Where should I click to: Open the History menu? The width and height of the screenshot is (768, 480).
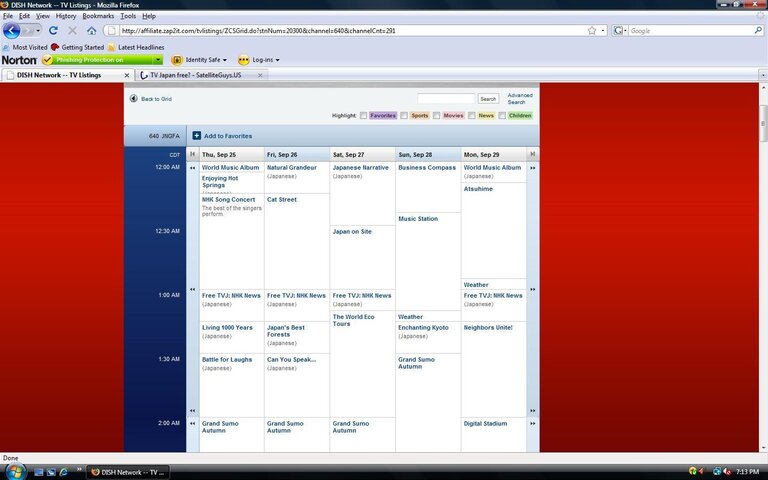point(66,16)
